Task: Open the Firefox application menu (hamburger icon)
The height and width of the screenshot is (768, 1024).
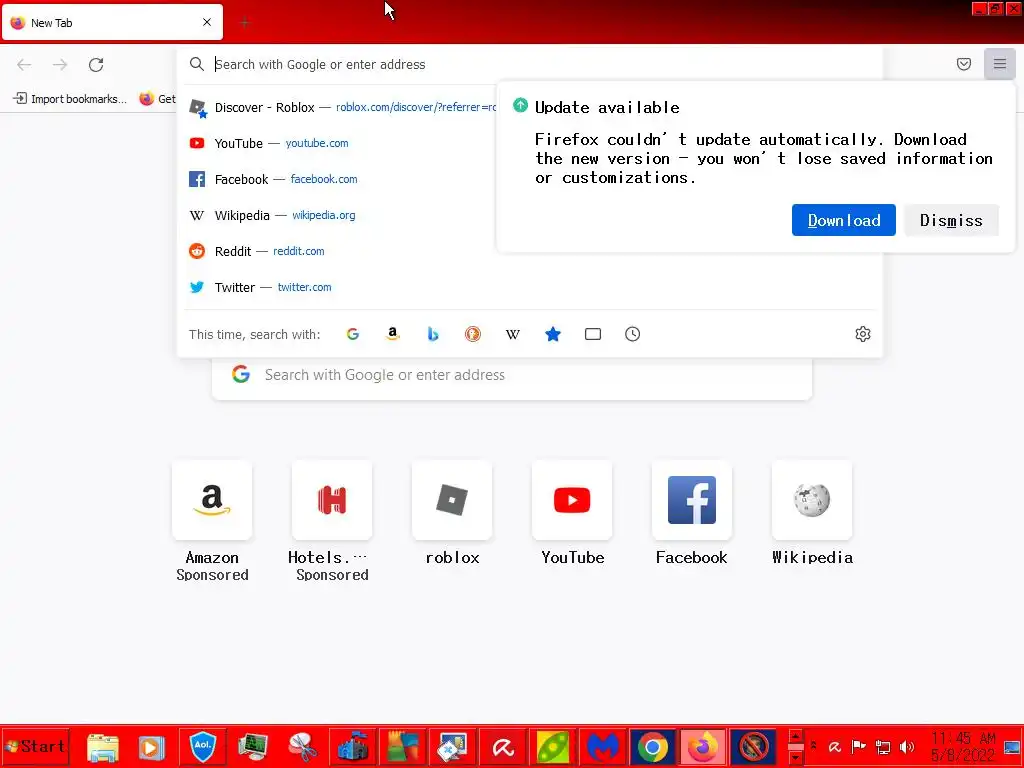Action: point(999,64)
